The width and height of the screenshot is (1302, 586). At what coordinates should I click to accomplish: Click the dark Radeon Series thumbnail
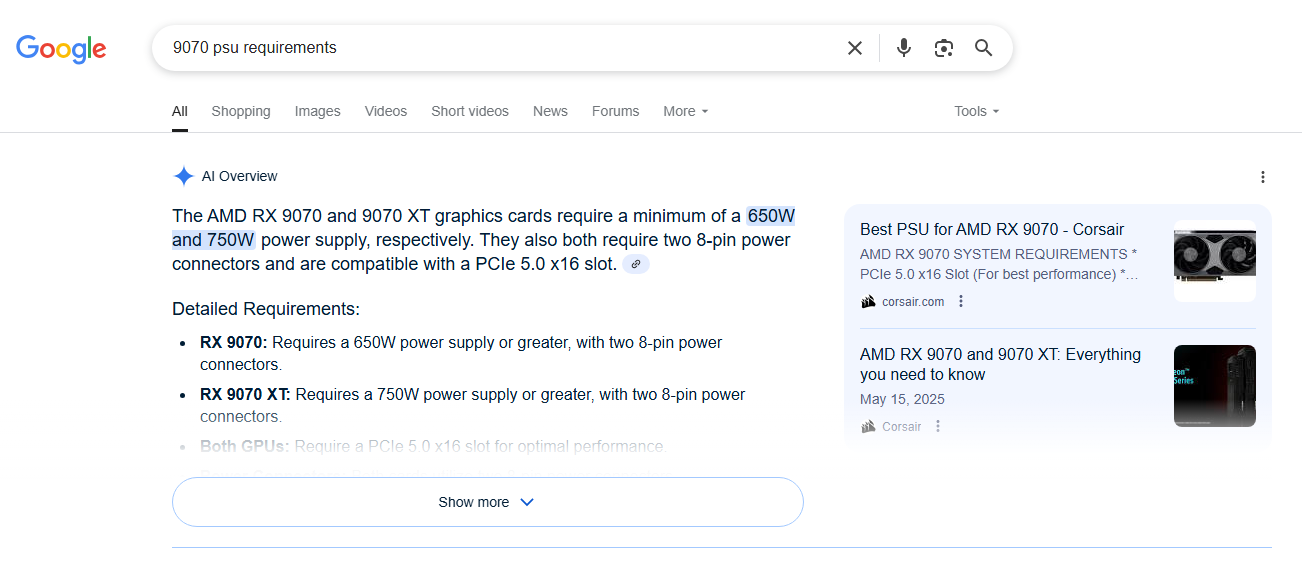(1215, 386)
